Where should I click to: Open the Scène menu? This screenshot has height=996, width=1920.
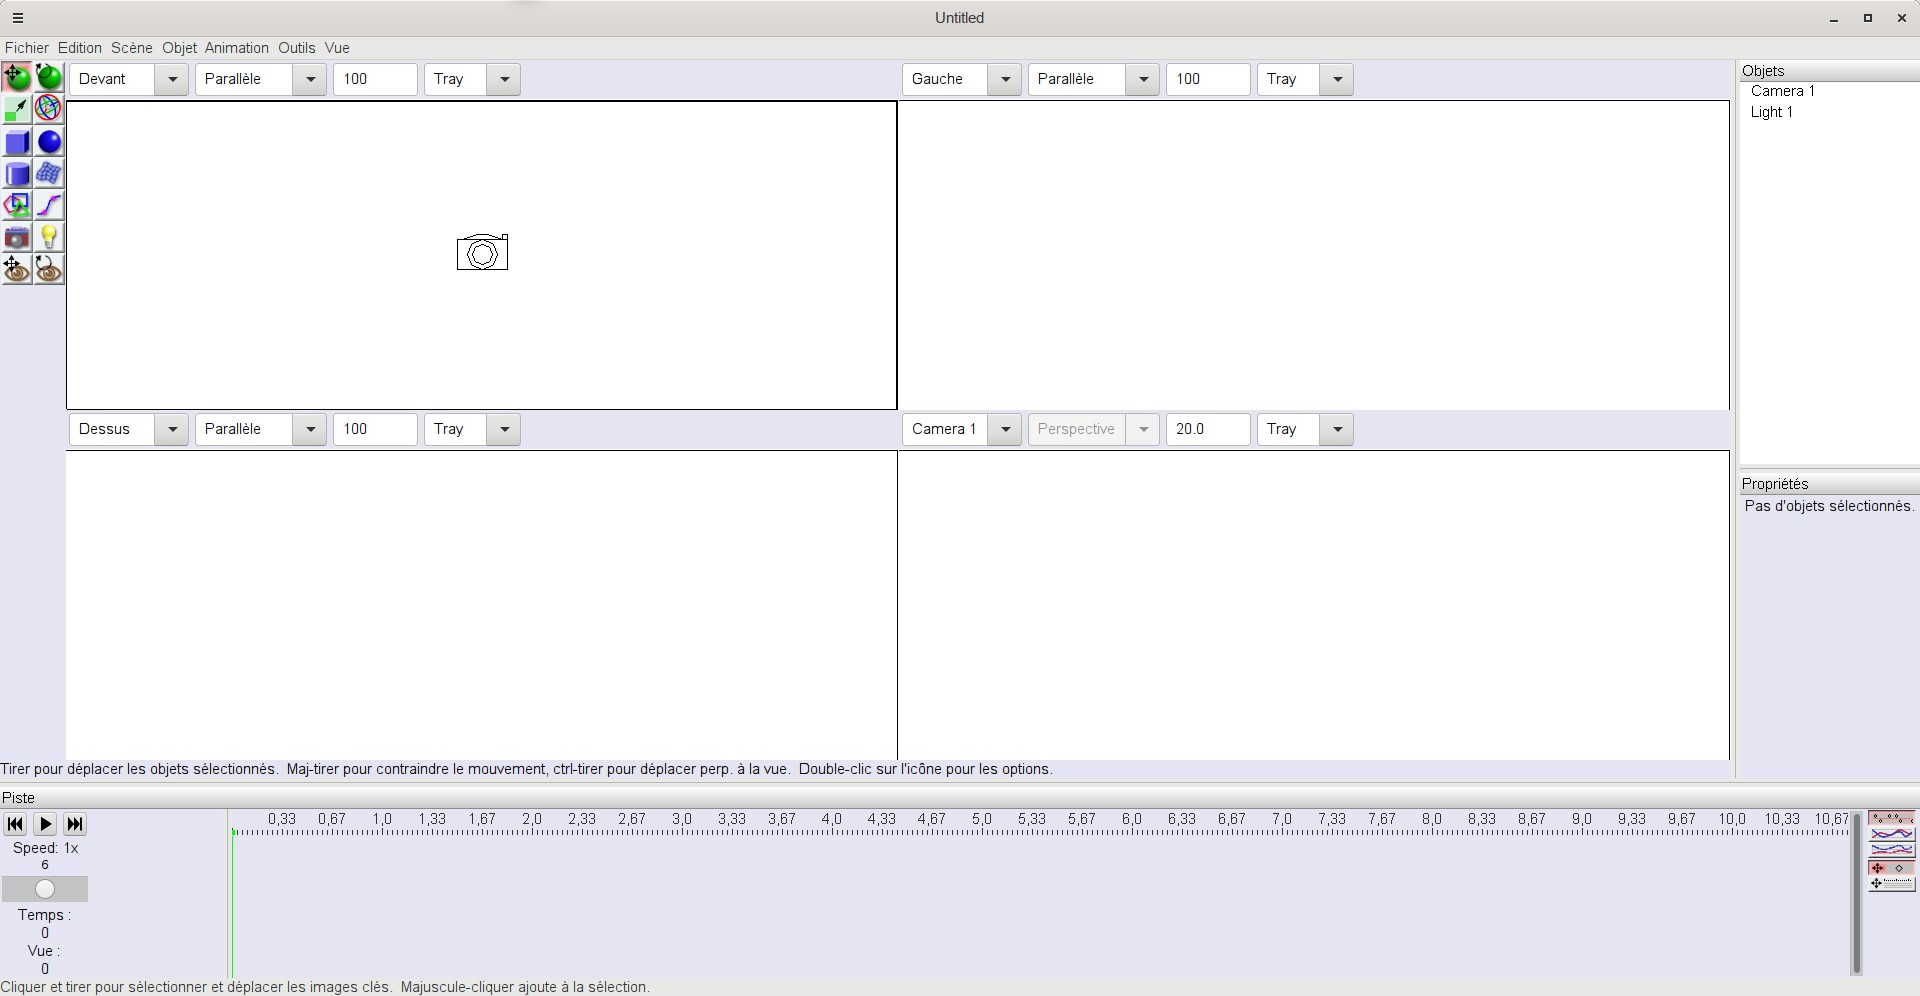coord(131,48)
